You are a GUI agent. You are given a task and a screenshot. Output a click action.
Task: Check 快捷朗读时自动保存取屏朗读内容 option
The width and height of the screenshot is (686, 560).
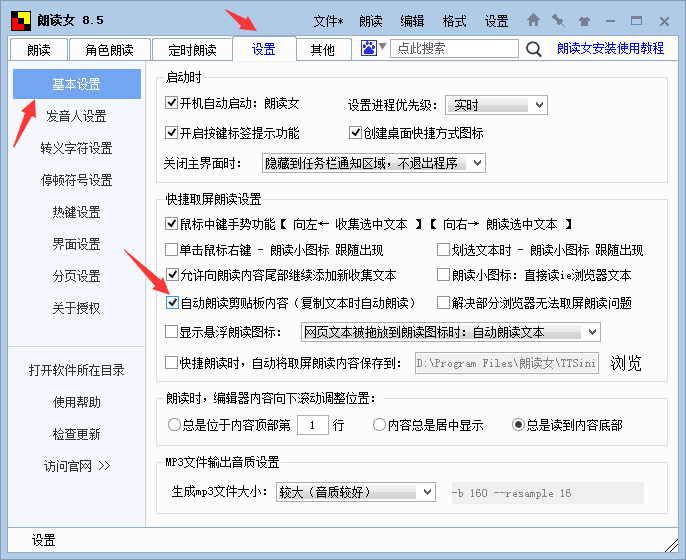171,363
